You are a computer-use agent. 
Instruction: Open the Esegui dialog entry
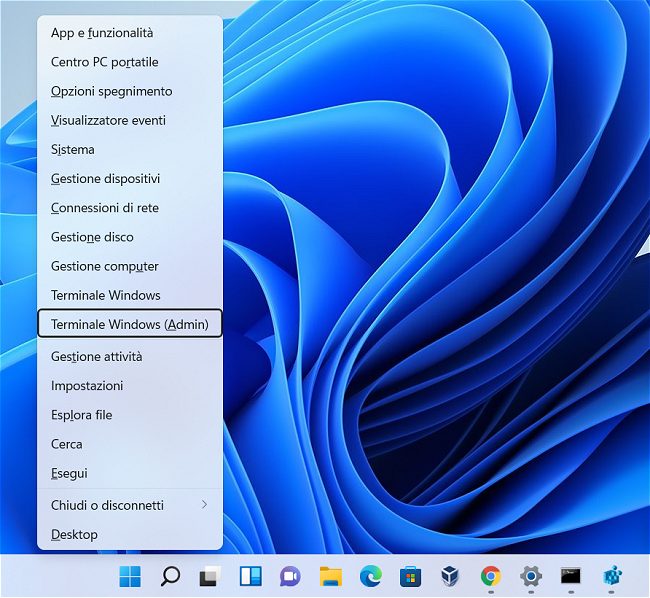130,473
